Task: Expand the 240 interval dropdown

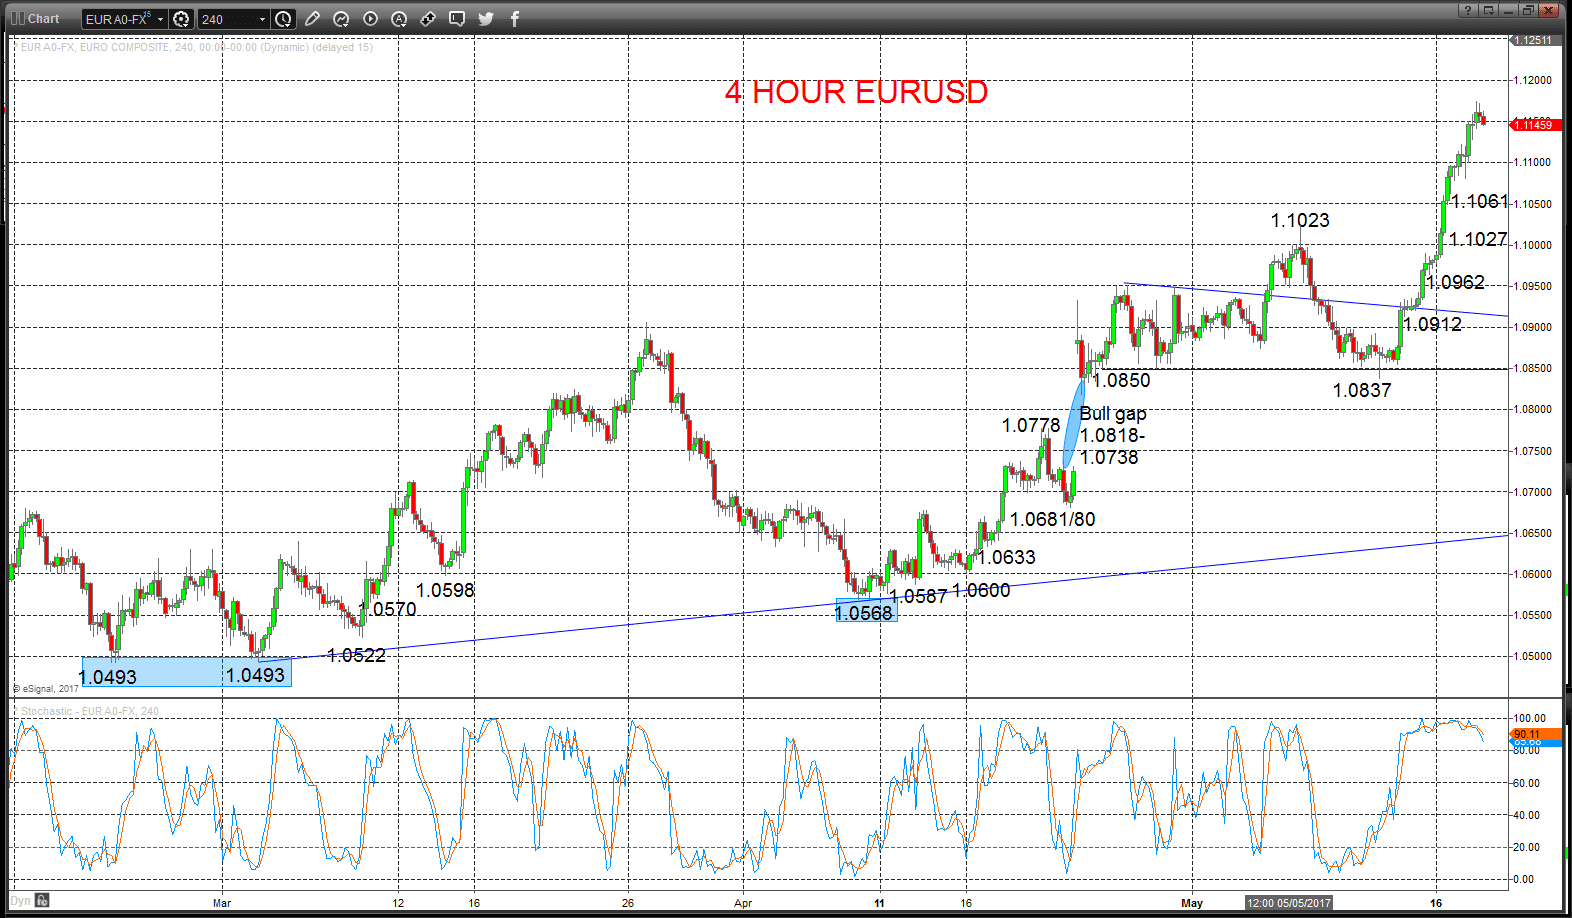Action: pos(262,19)
